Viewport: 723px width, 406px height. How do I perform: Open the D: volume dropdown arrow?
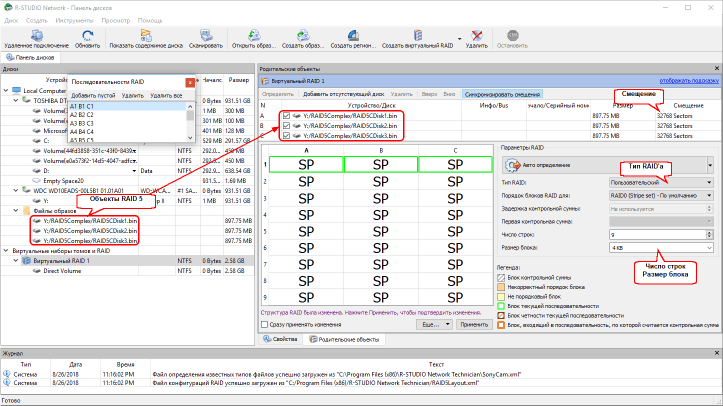[134, 171]
